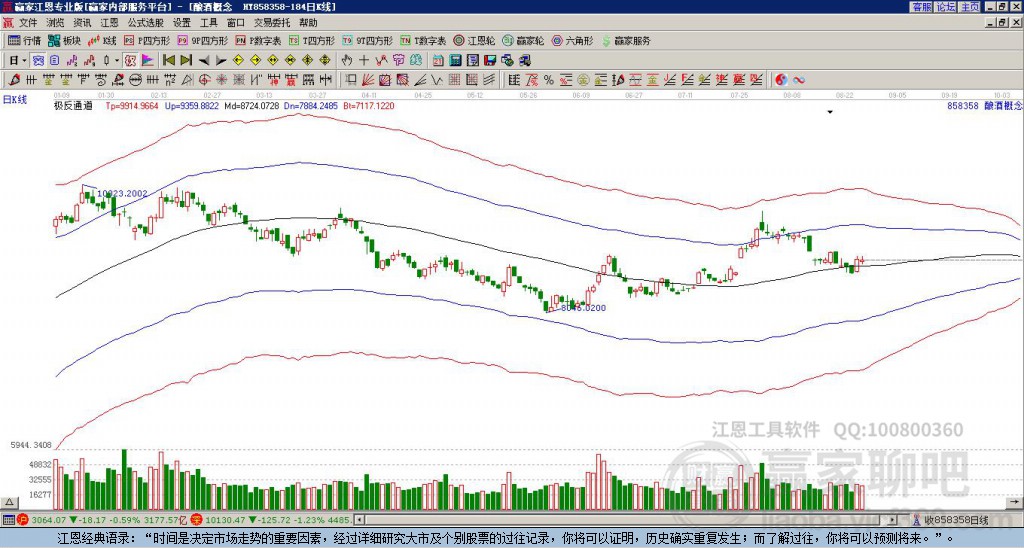The width and height of the screenshot is (1024, 548).
Task: Click the jump-to-first-bar green arrow icon
Action: (x=168, y=61)
